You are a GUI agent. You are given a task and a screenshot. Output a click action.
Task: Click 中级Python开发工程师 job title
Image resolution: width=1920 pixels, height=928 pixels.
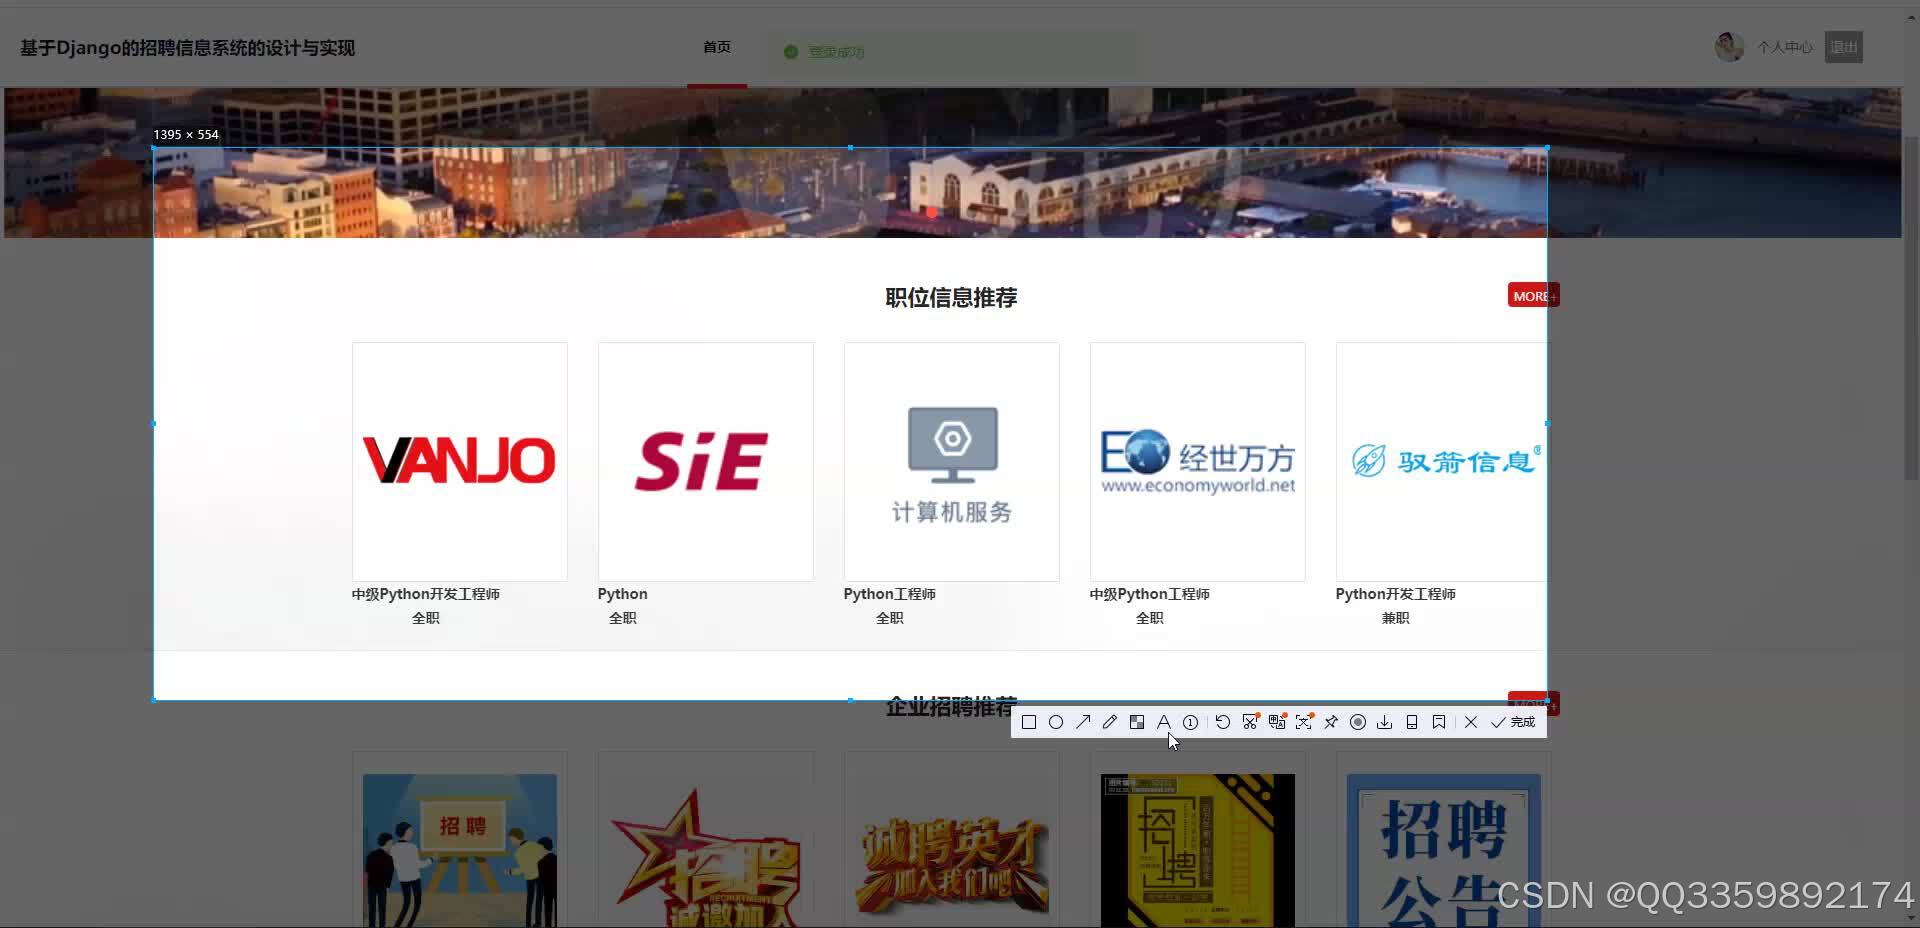[x=426, y=594]
